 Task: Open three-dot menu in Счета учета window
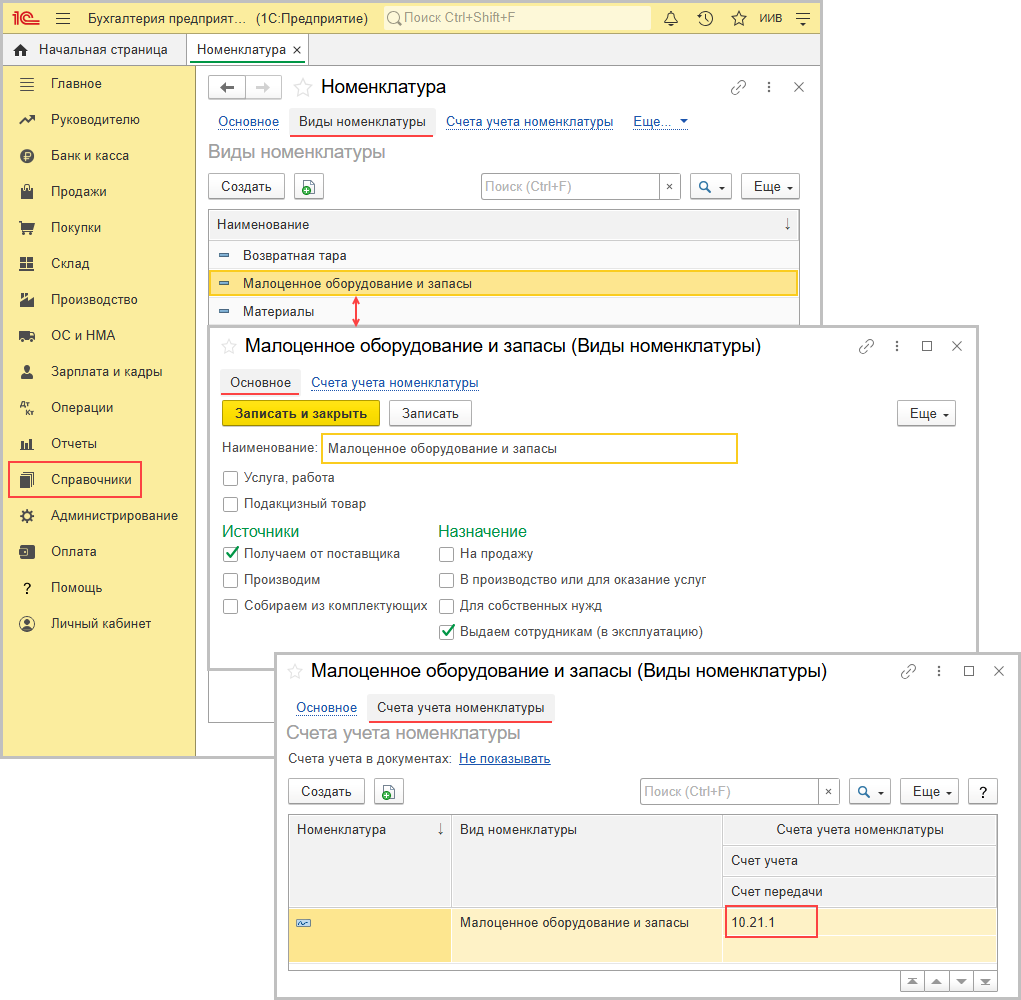[x=938, y=671]
